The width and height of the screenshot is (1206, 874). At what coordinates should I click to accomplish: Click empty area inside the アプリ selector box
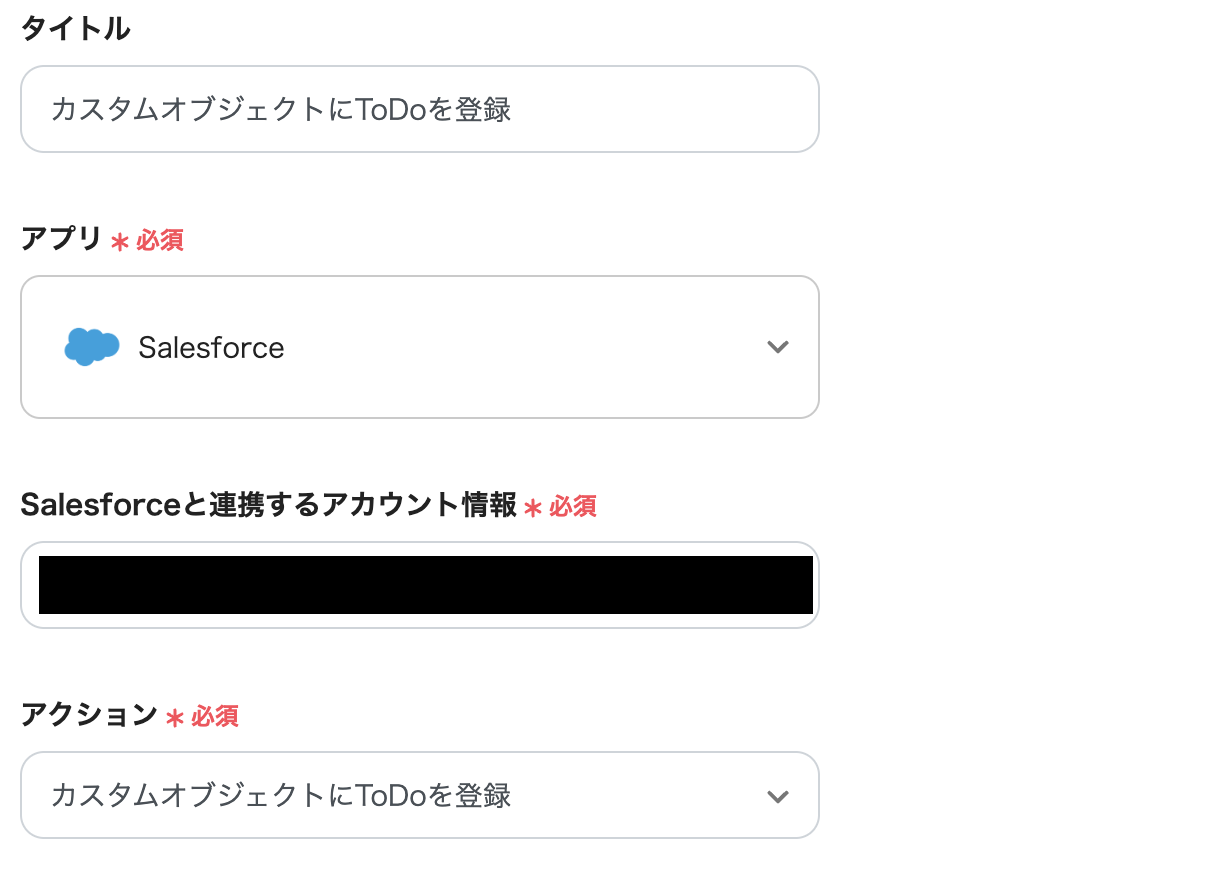(x=520, y=347)
